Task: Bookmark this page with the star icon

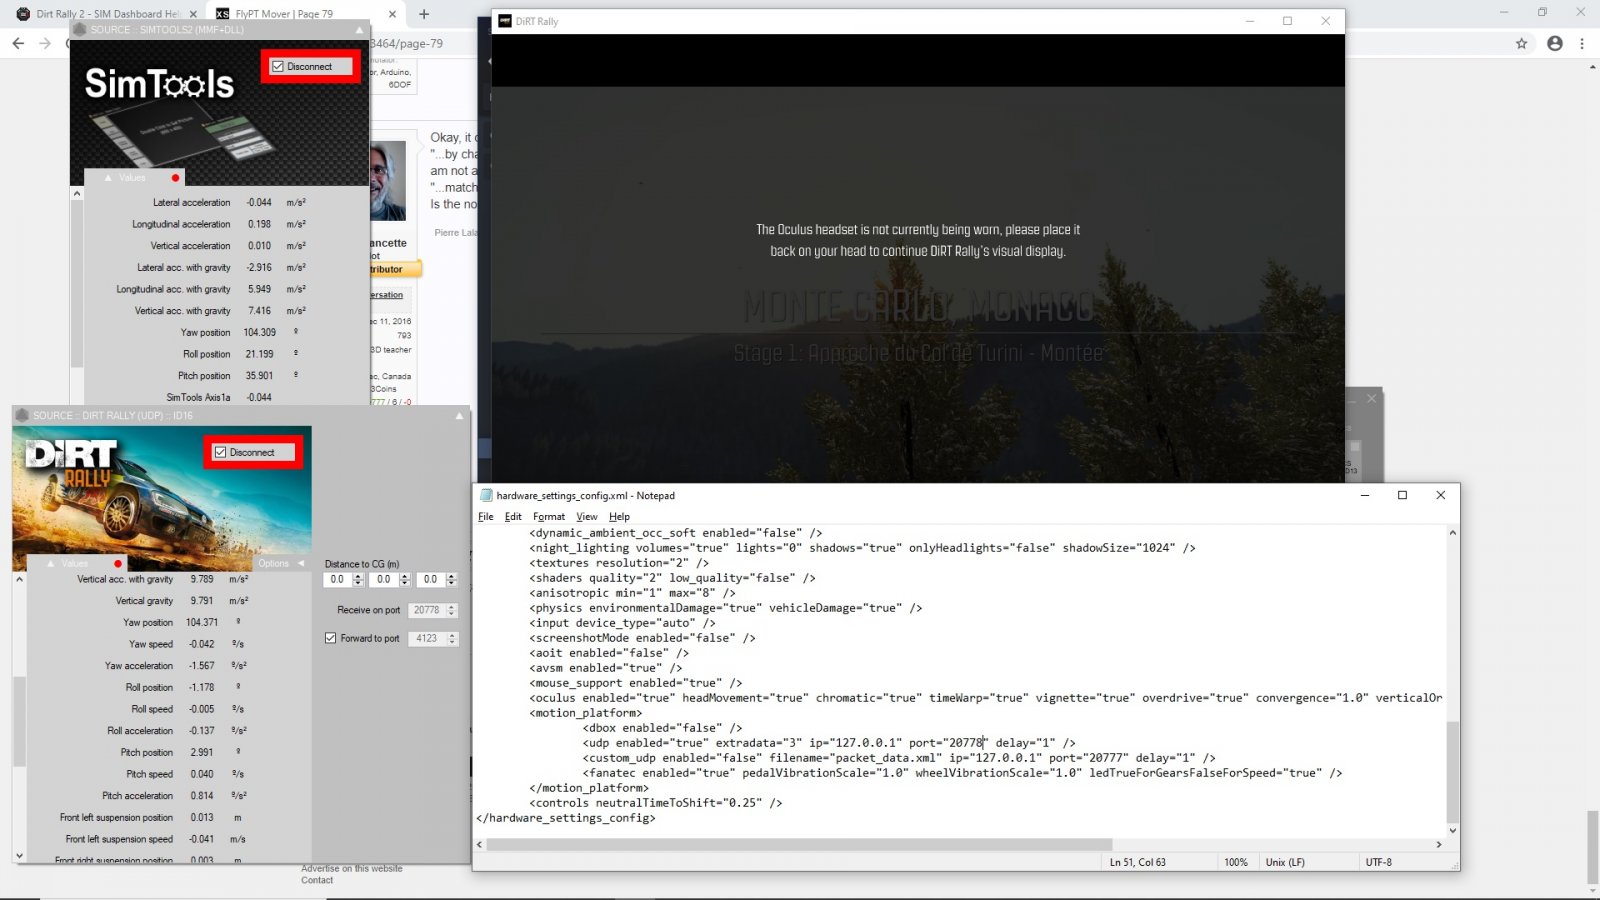Action: coord(1521,44)
